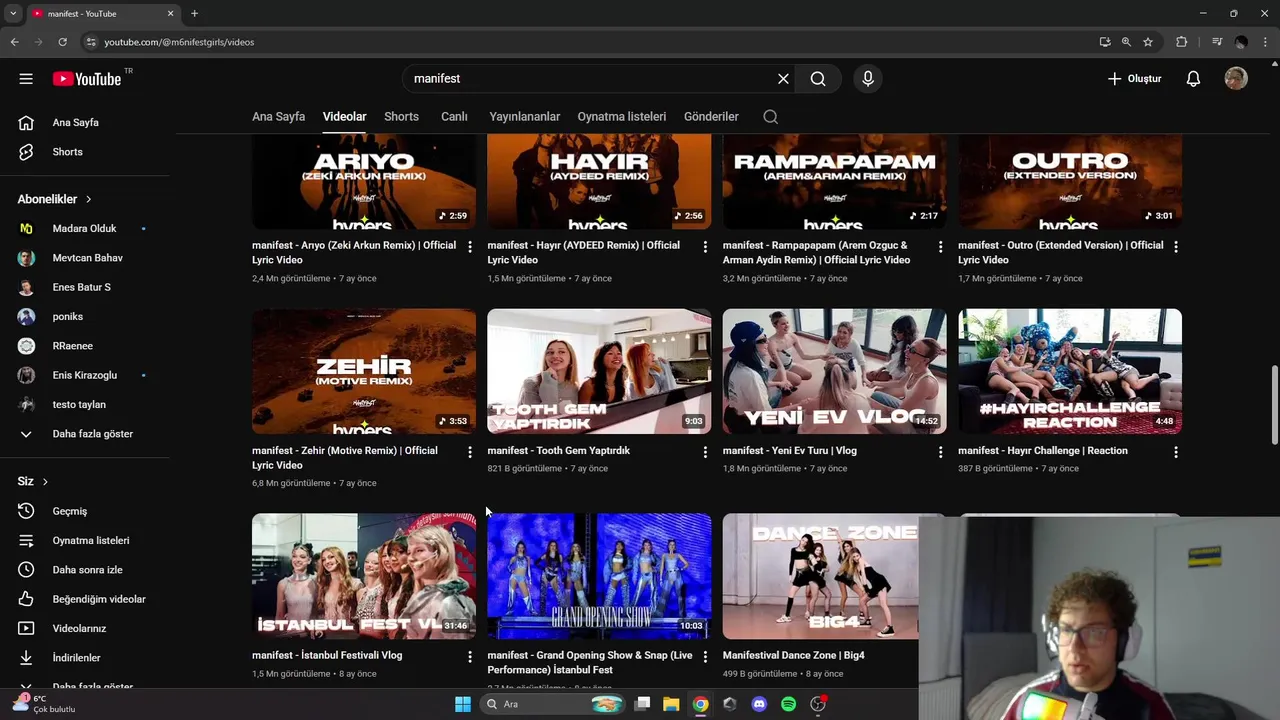
Task: Open options for Hayır Challenge Reaction video
Action: tap(1176, 452)
